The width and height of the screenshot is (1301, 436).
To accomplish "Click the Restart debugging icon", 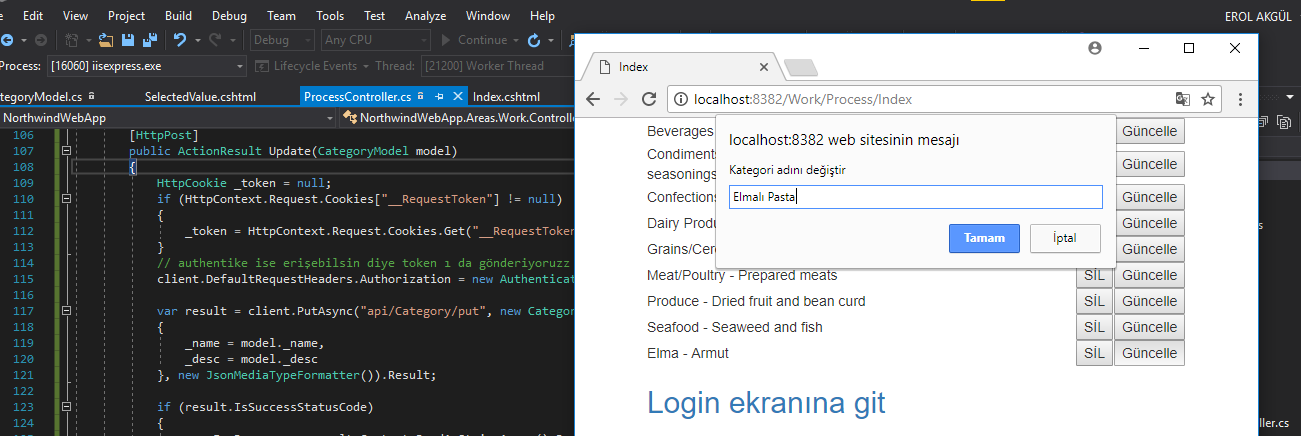I will 534,41.
